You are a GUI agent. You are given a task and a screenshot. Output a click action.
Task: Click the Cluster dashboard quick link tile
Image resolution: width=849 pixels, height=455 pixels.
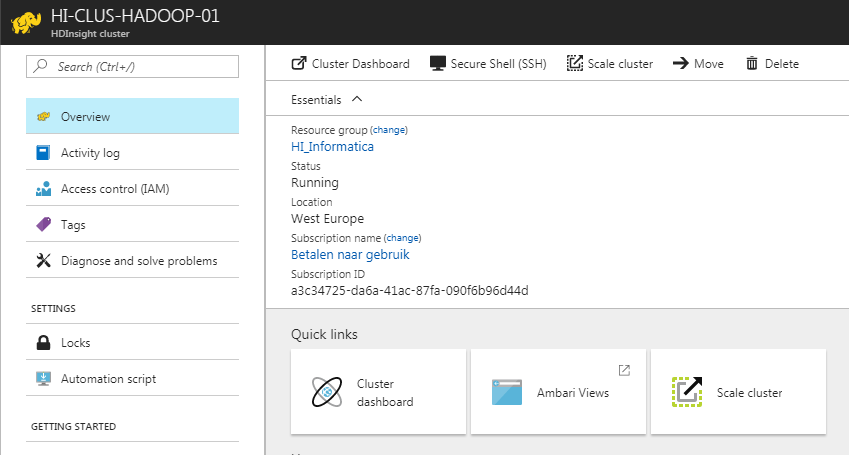[x=378, y=392]
